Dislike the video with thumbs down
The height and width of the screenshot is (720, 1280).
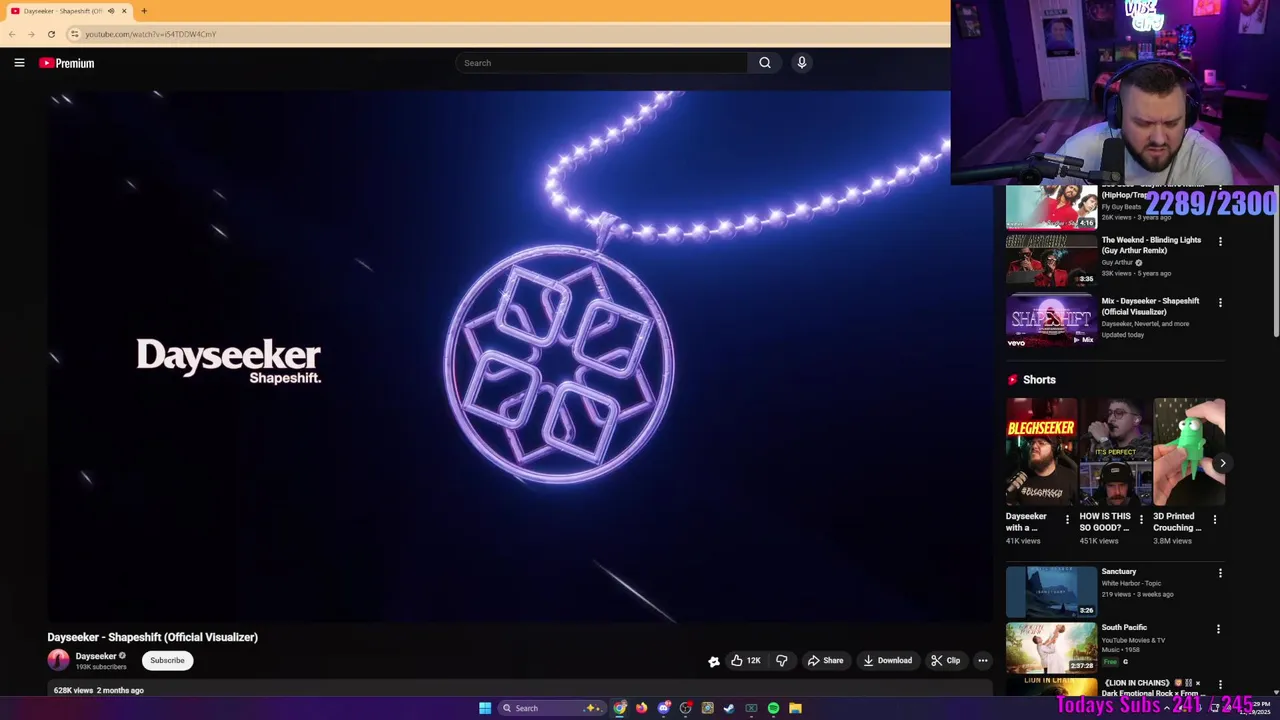coord(782,660)
